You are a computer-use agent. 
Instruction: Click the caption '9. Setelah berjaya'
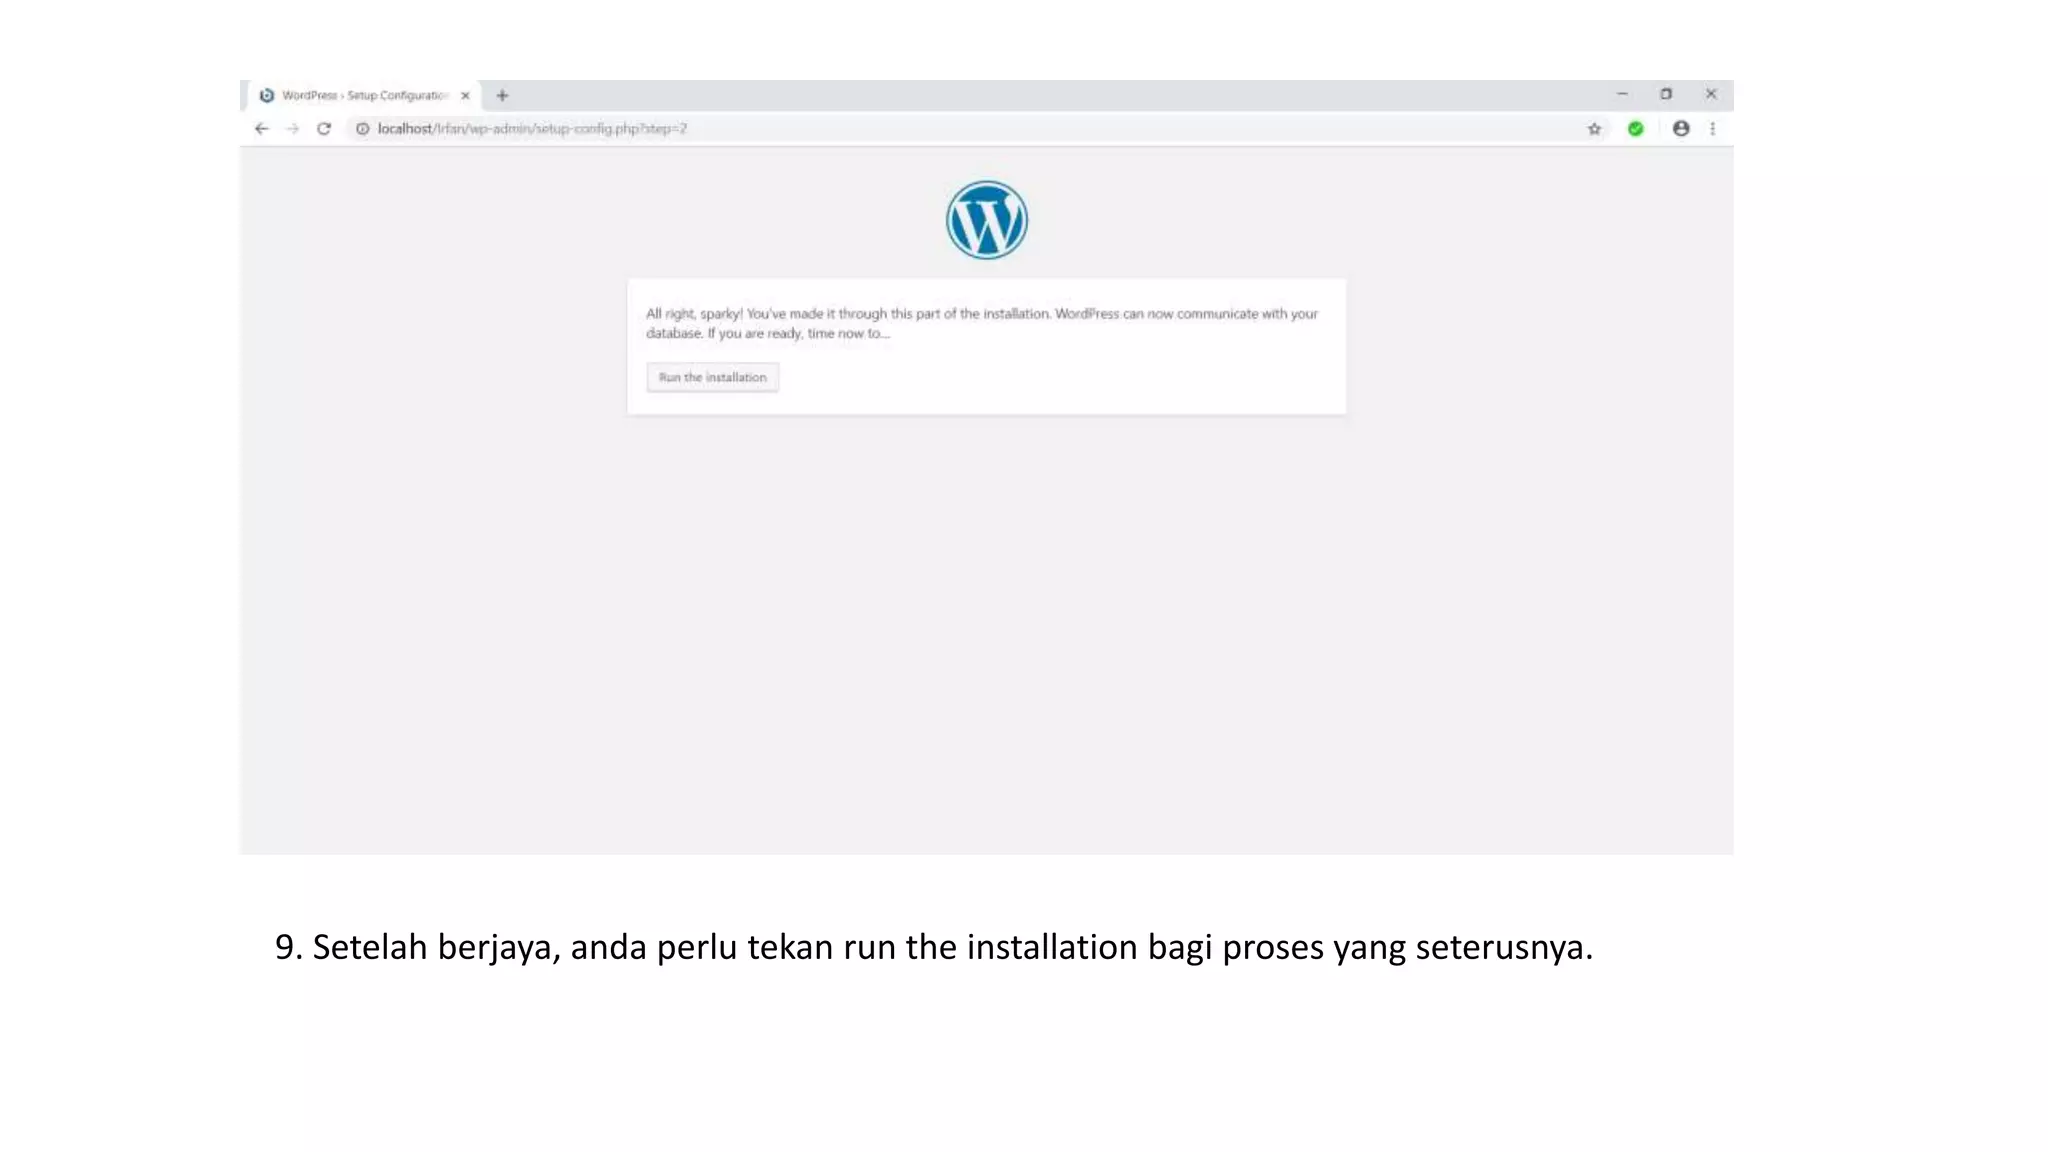415,947
